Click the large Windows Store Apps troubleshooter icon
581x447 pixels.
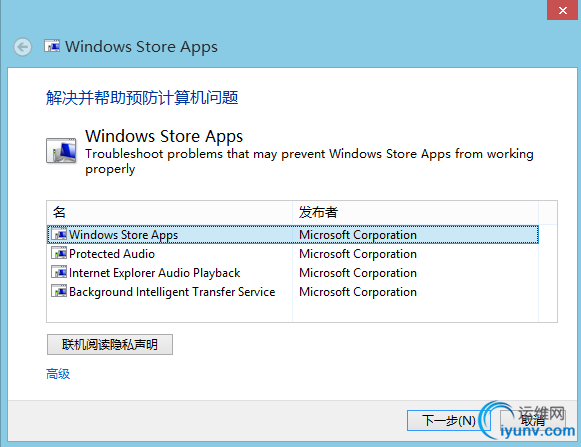click(x=61, y=151)
